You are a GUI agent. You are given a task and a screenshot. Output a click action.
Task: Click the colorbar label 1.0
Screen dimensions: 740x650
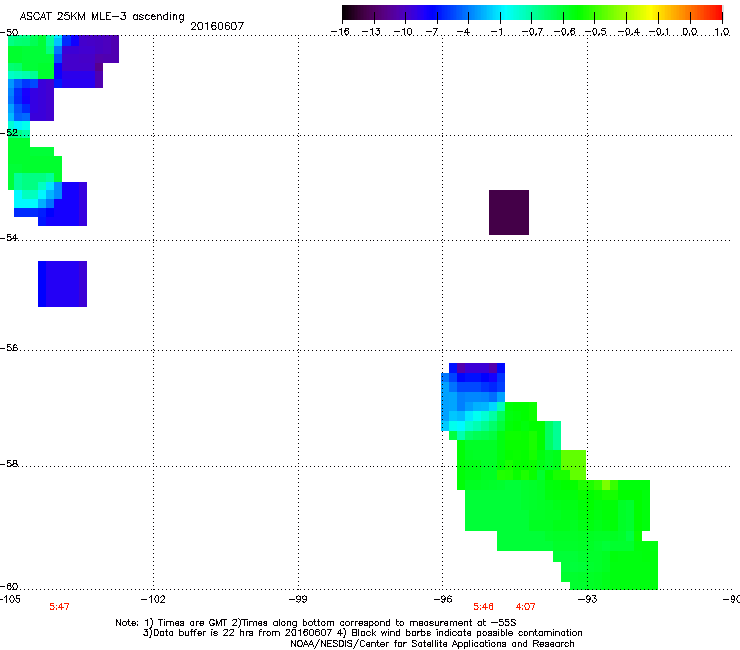722,32
